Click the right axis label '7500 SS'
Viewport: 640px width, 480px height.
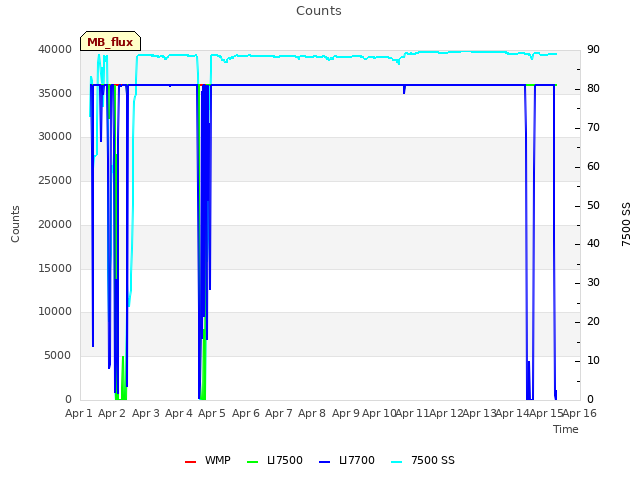626,224
